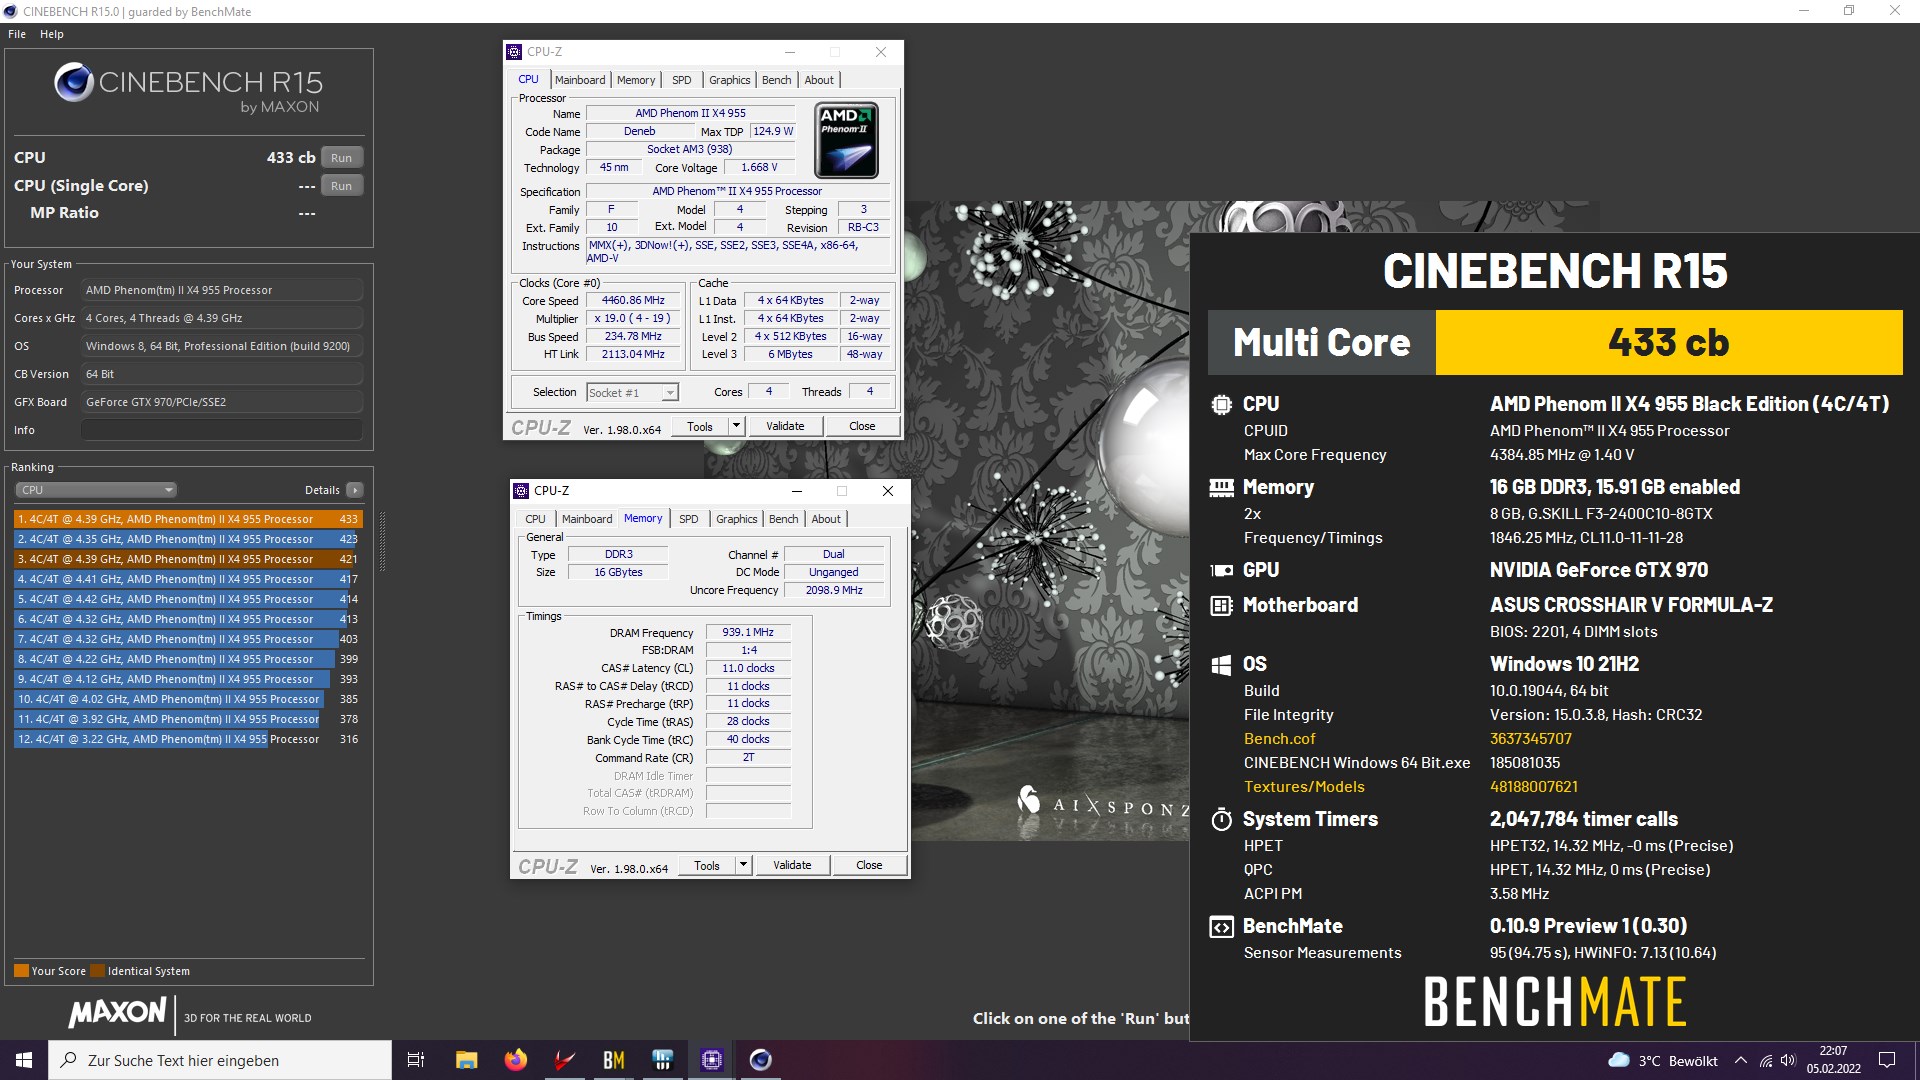
Task: Select CPU tab in Memory CPU-Z window
Action: click(535, 519)
